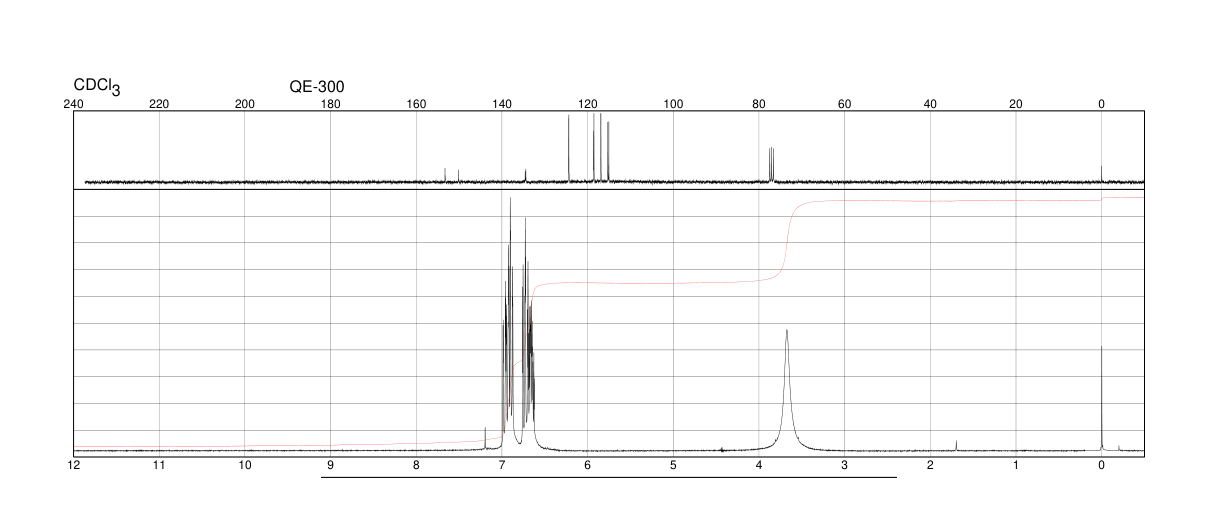Click the 7 ppm label on proton axis

[x=502, y=465]
